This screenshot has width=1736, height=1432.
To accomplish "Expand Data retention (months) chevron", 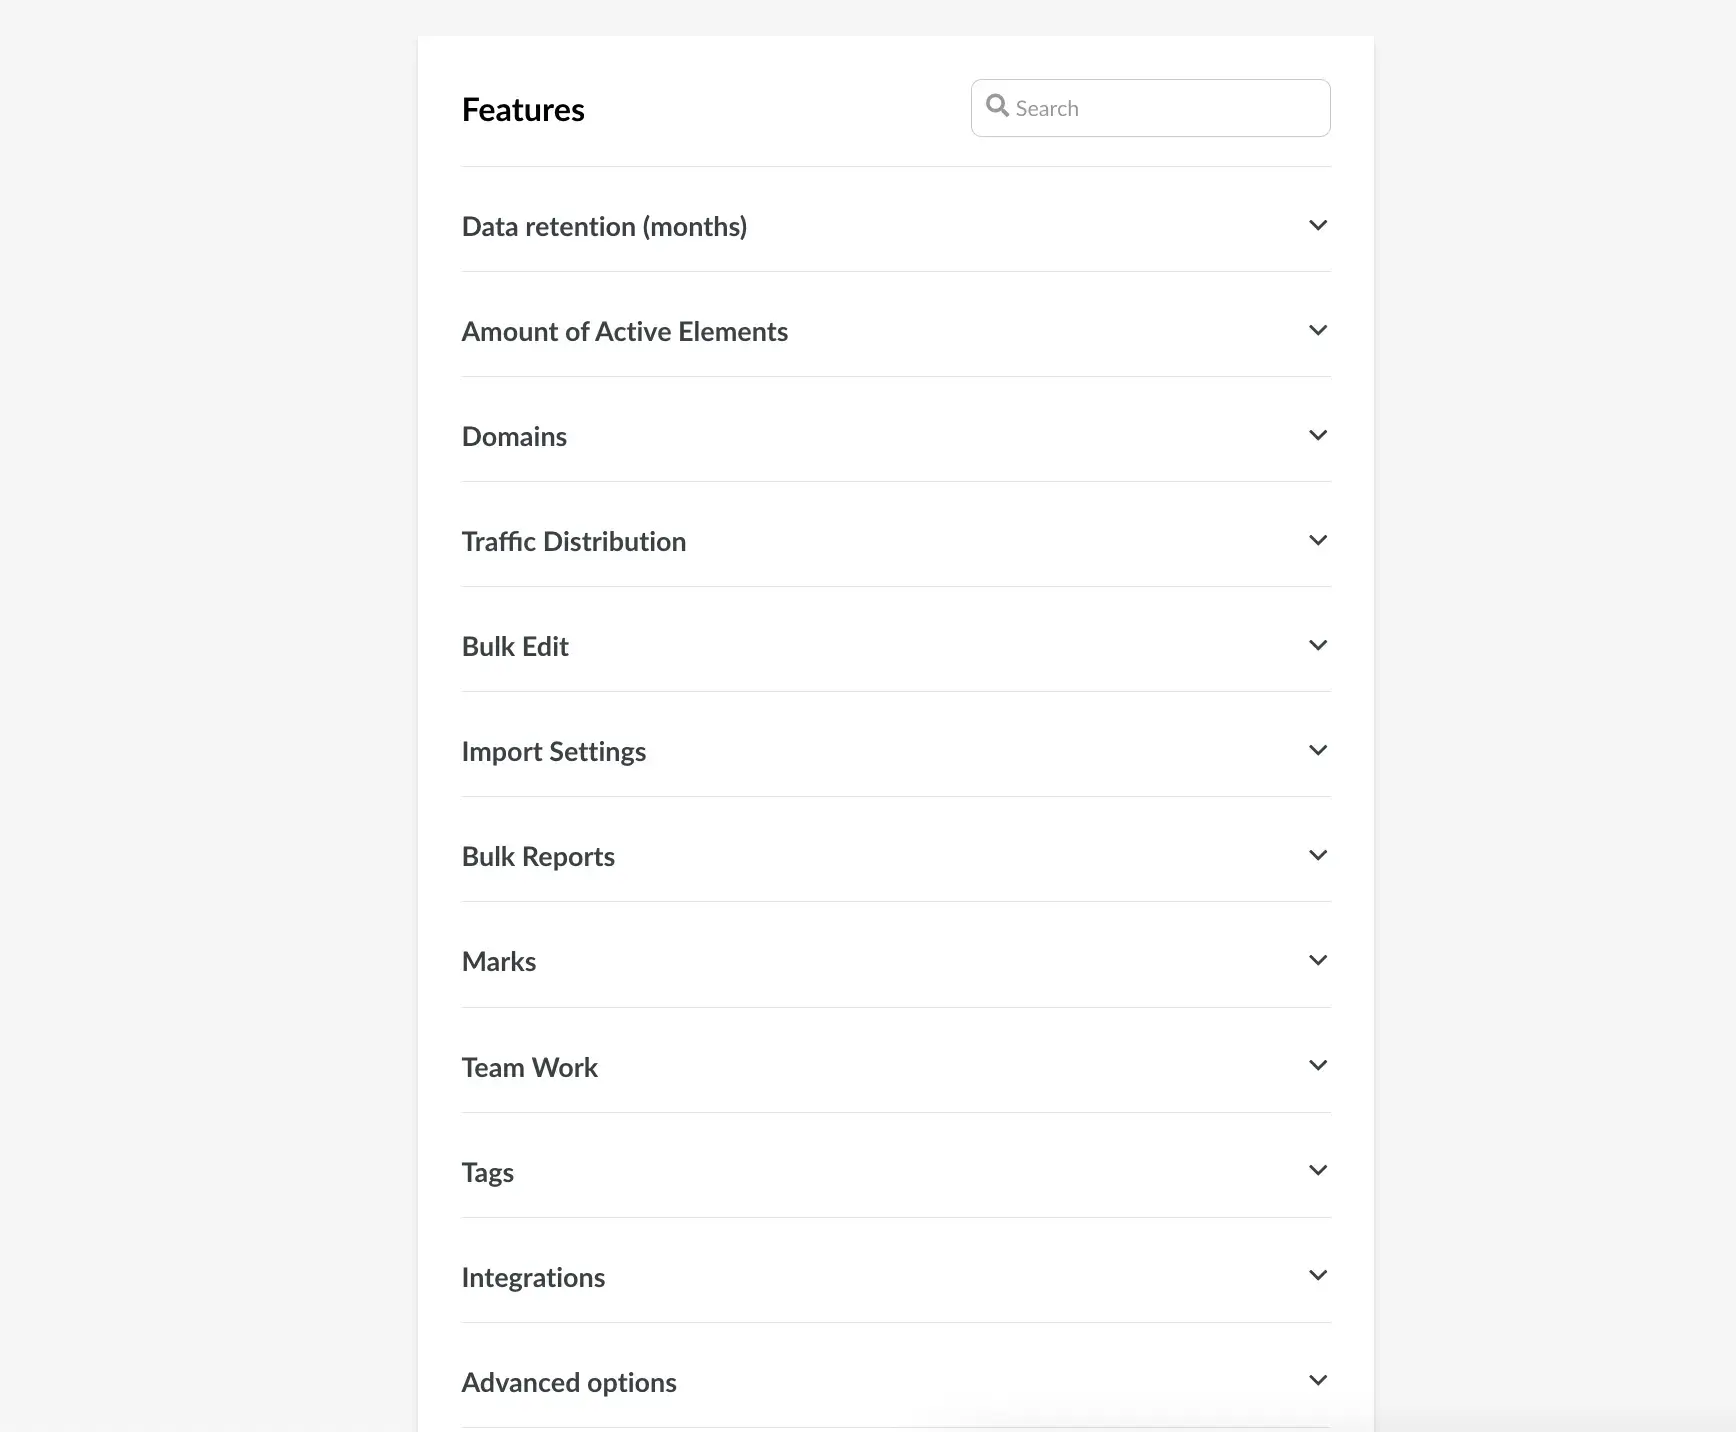I will click(x=1318, y=226).
